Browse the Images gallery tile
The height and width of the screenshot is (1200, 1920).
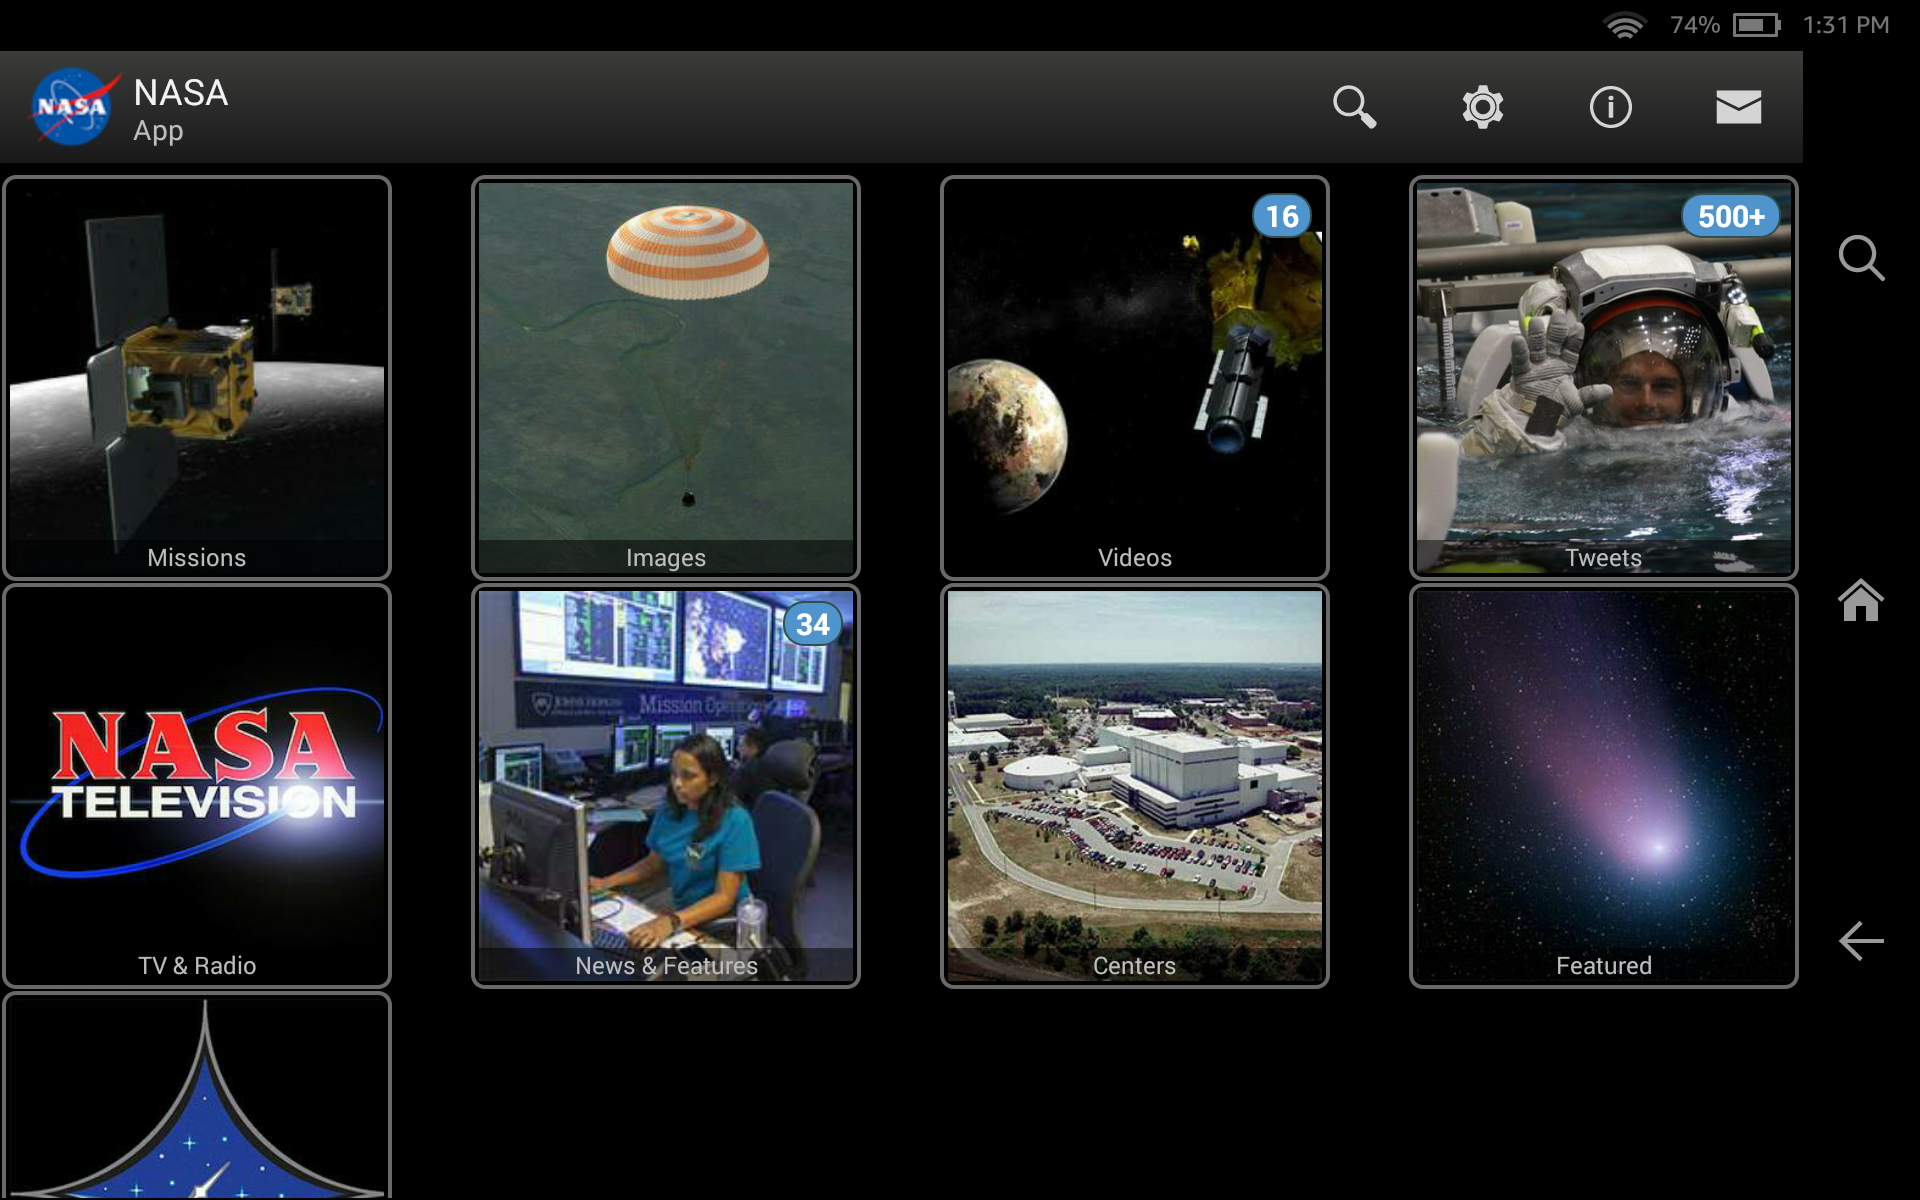[665, 377]
